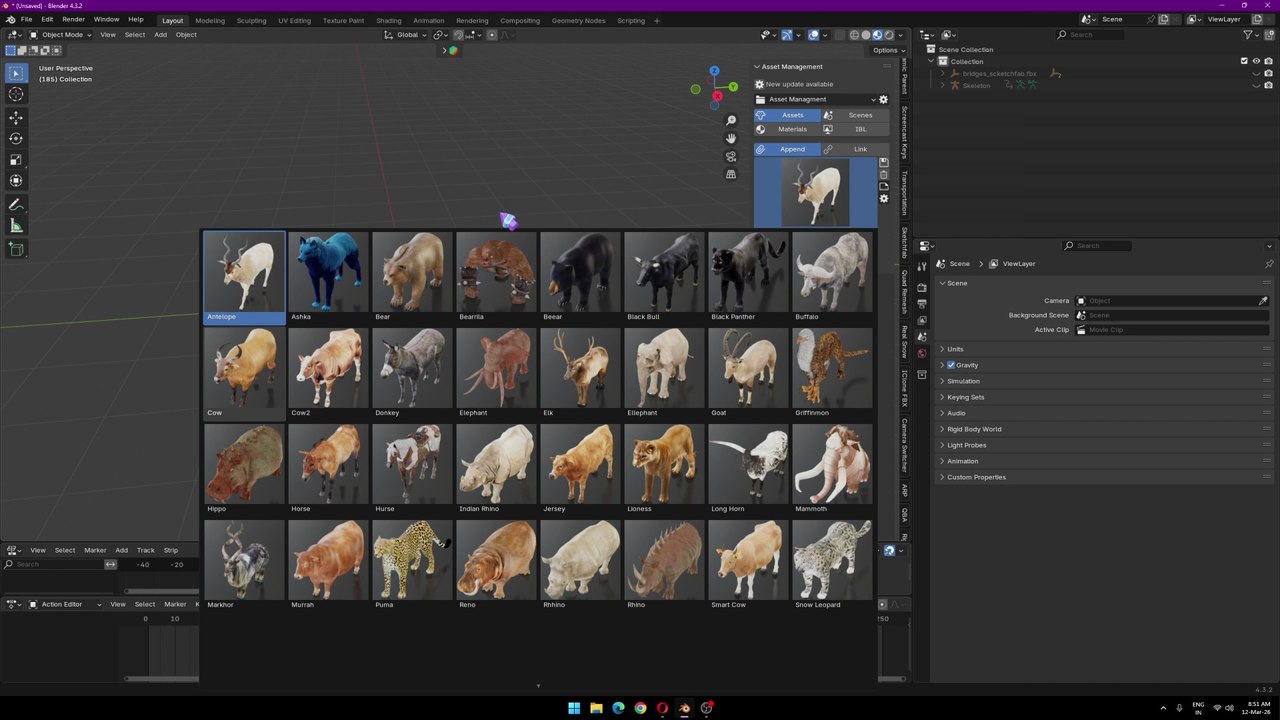The width and height of the screenshot is (1280, 720).
Task: Click the new-file icon beside asset preview
Action: (883, 186)
